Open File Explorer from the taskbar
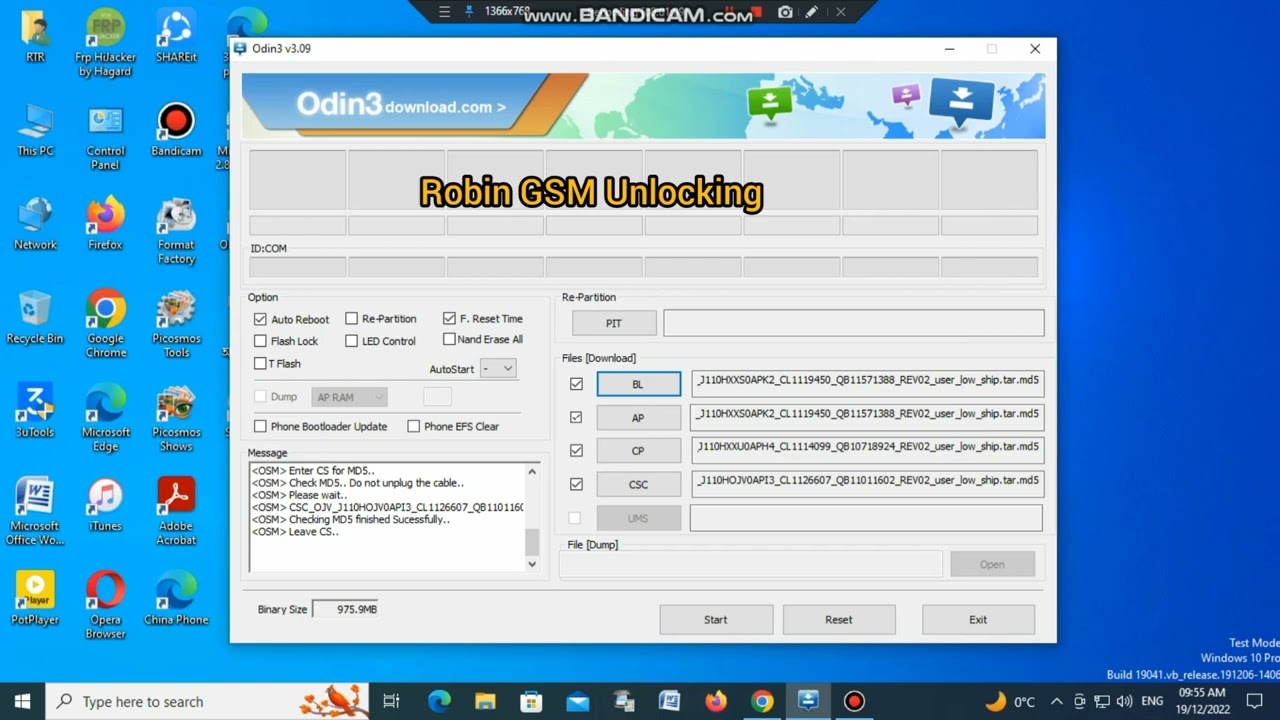1280x720 pixels. point(485,701)
